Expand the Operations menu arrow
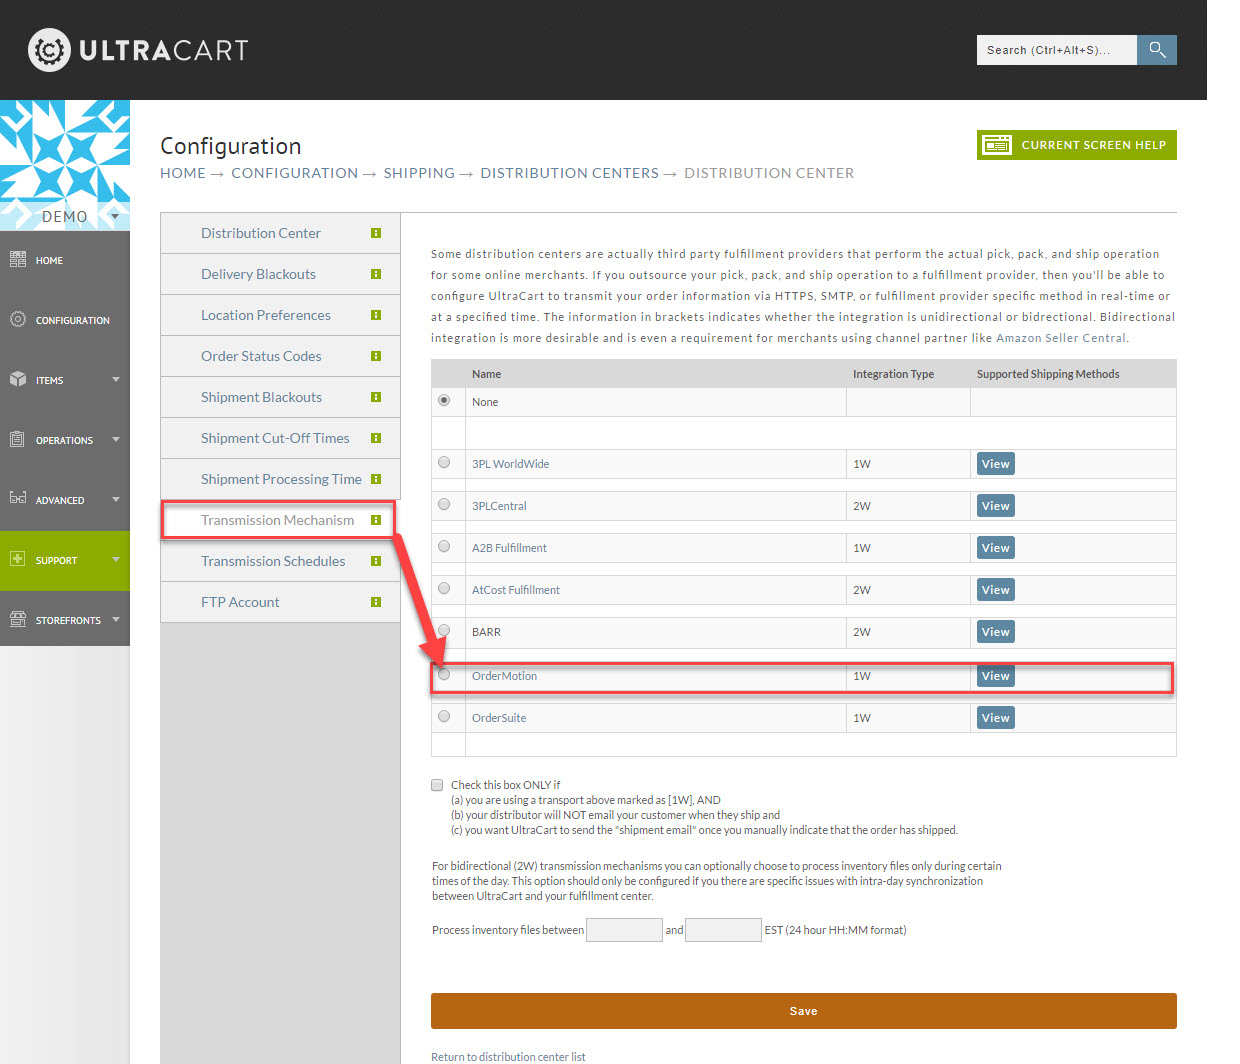1240x1064 pixels. (116, 440)
